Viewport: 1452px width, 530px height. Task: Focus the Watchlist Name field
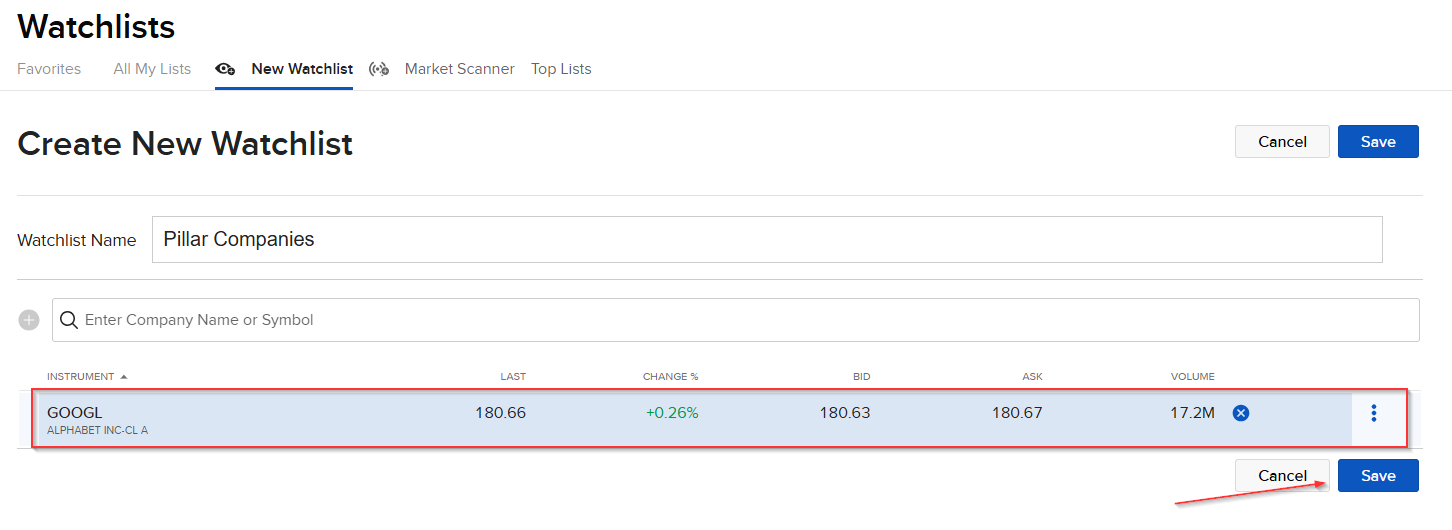767,240
